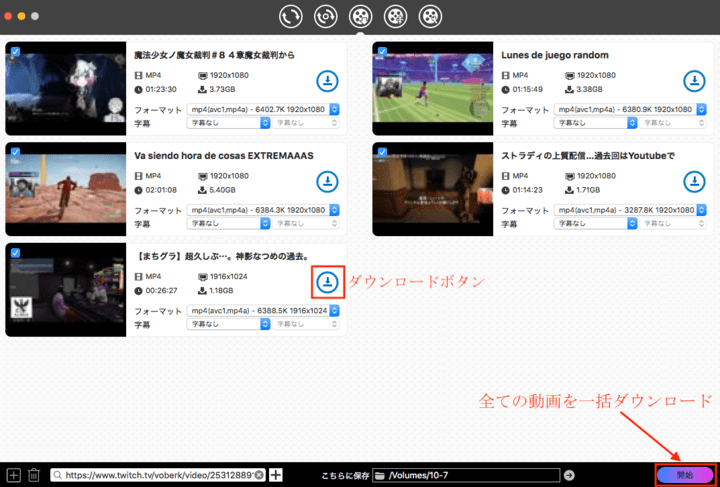This screenshot has height=487, width=720.
Task: Click the add-task icon at bottom-left corner
Action: pos(13,475)
